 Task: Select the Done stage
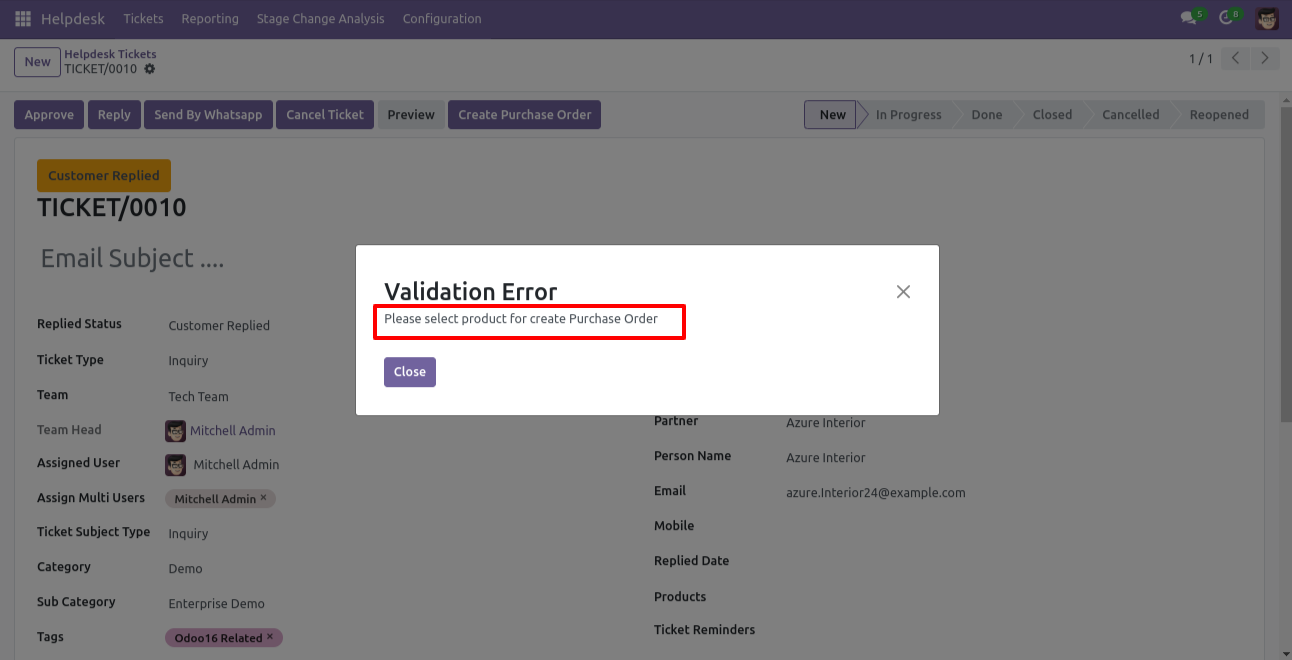986,115
